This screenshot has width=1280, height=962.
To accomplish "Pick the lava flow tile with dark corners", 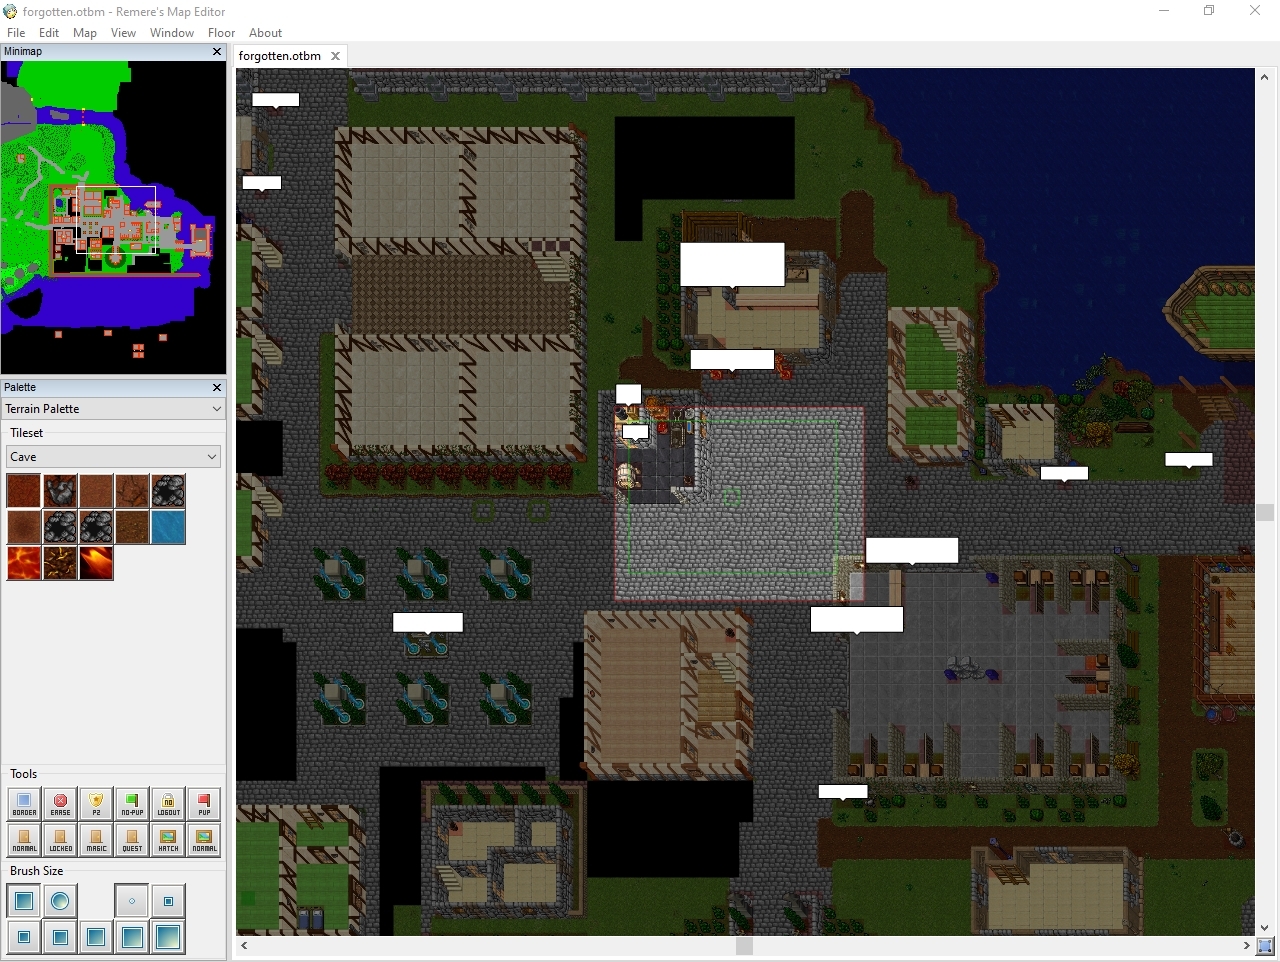I will point(96,563).
